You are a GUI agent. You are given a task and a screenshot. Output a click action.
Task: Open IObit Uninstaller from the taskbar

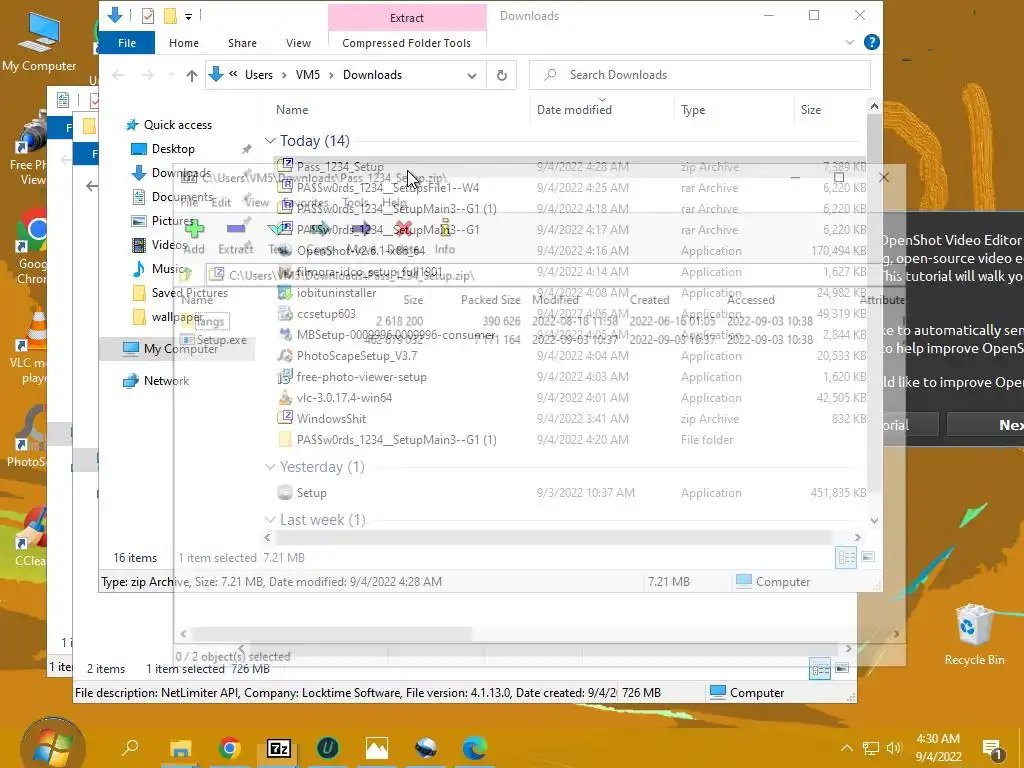click(328, 748)
